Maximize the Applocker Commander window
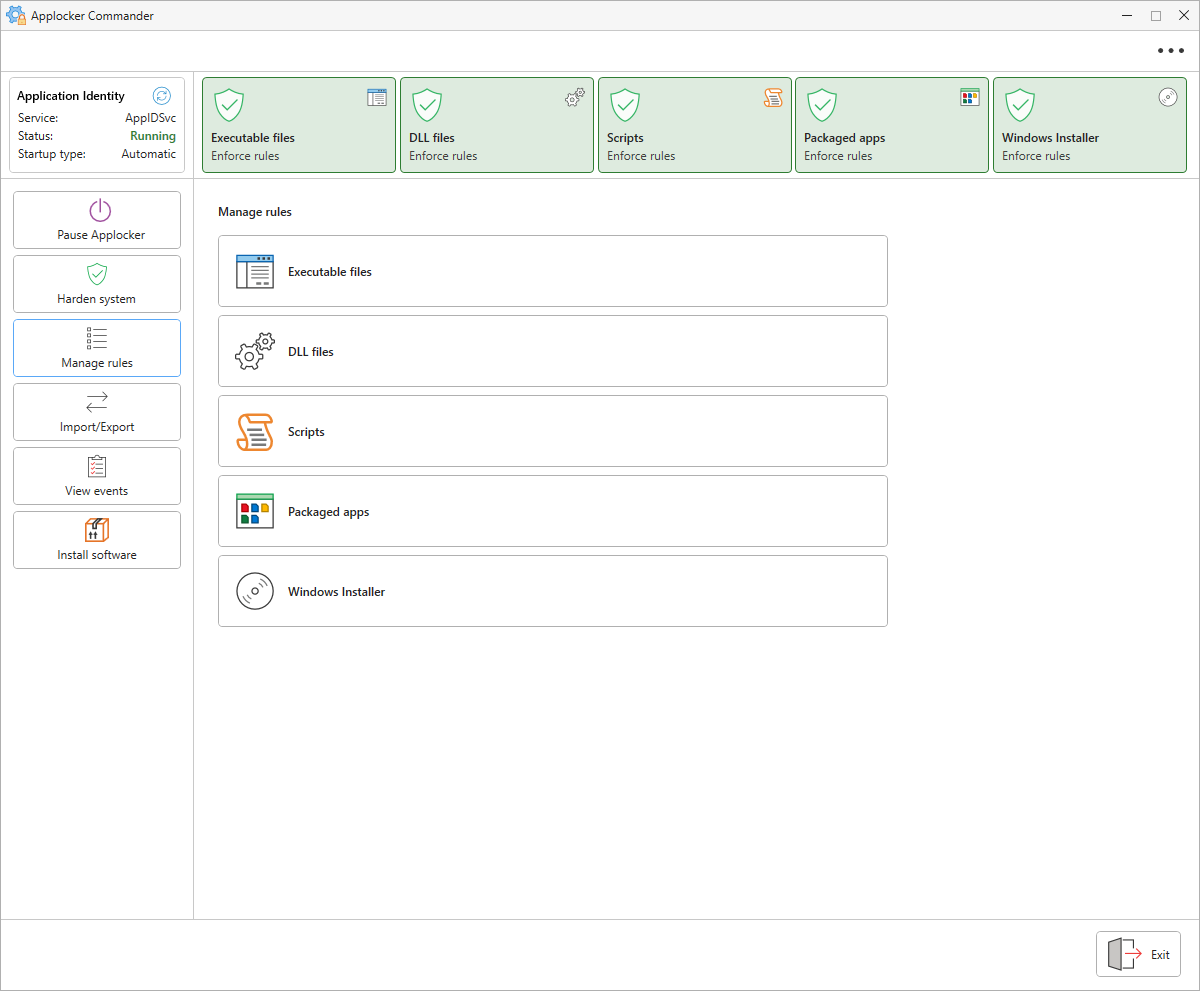 tap(1155, 16)
